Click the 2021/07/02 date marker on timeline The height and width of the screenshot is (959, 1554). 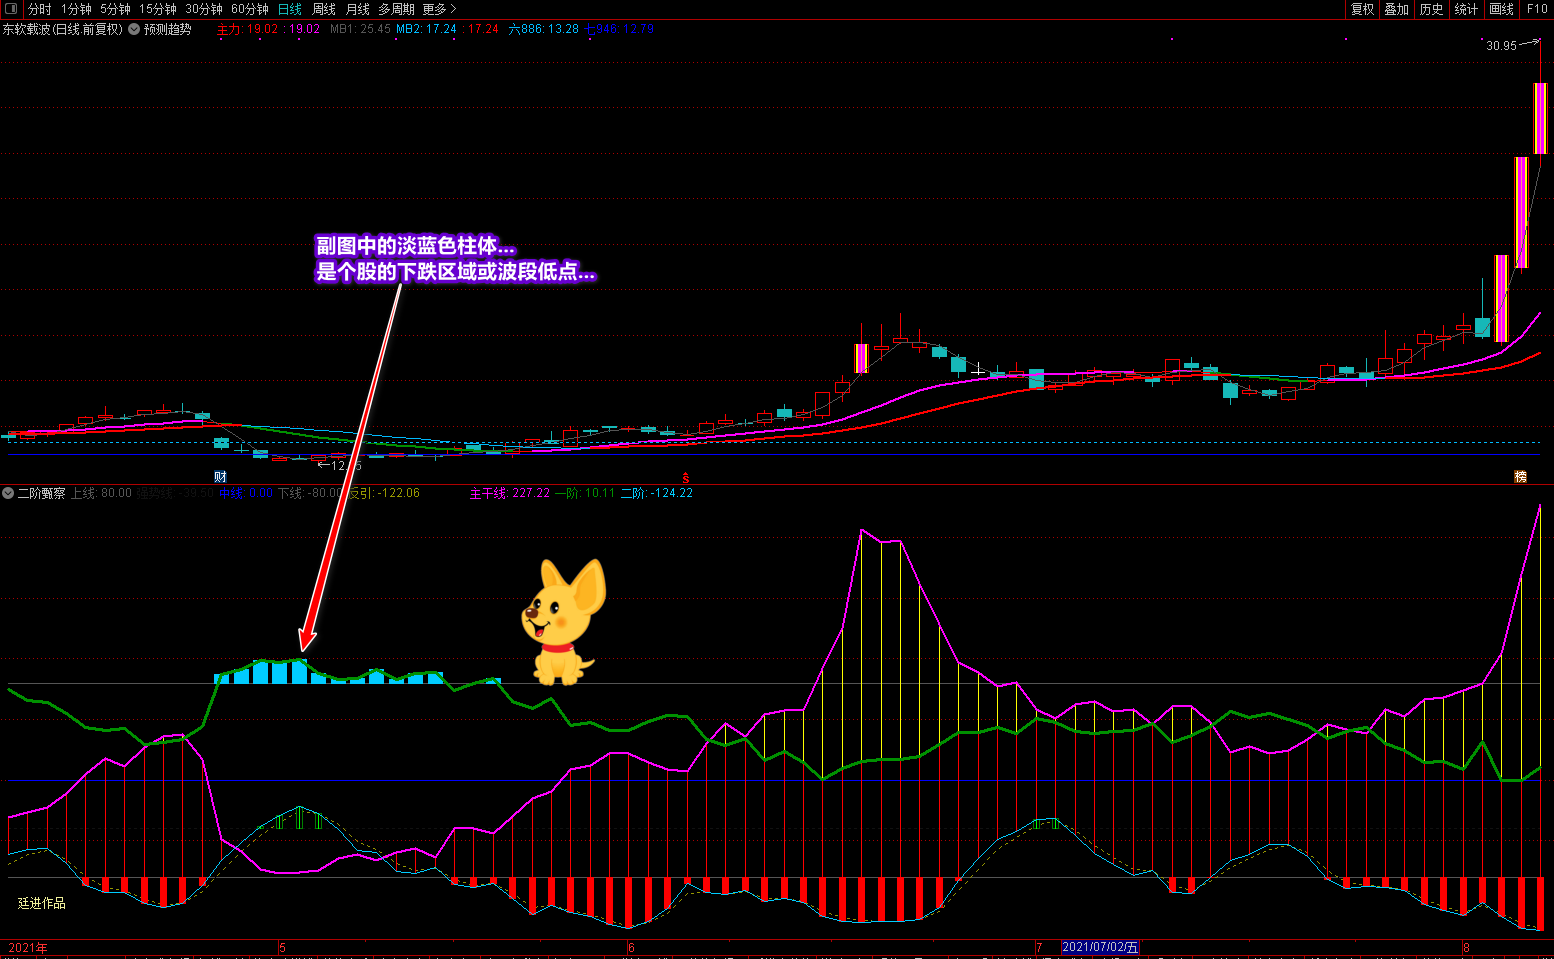[x=1099, y=947]
